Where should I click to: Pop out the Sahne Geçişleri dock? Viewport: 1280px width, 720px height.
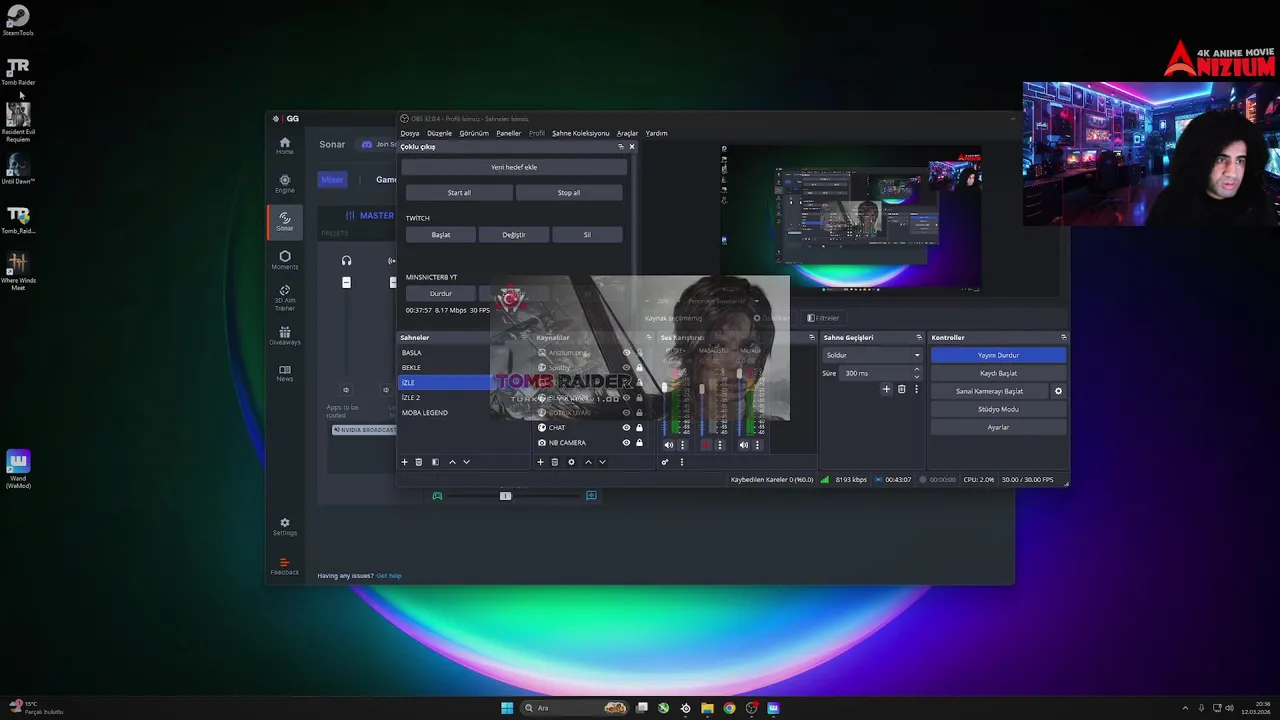(x=919, y=338)
